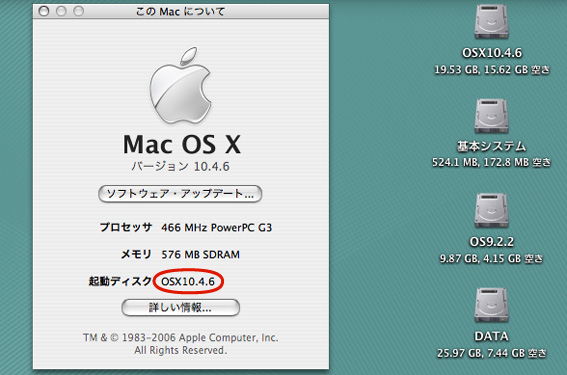Click the 576 MB SDRAM value
The height and width of the screenshot is (375, 567).
[200, 255]
